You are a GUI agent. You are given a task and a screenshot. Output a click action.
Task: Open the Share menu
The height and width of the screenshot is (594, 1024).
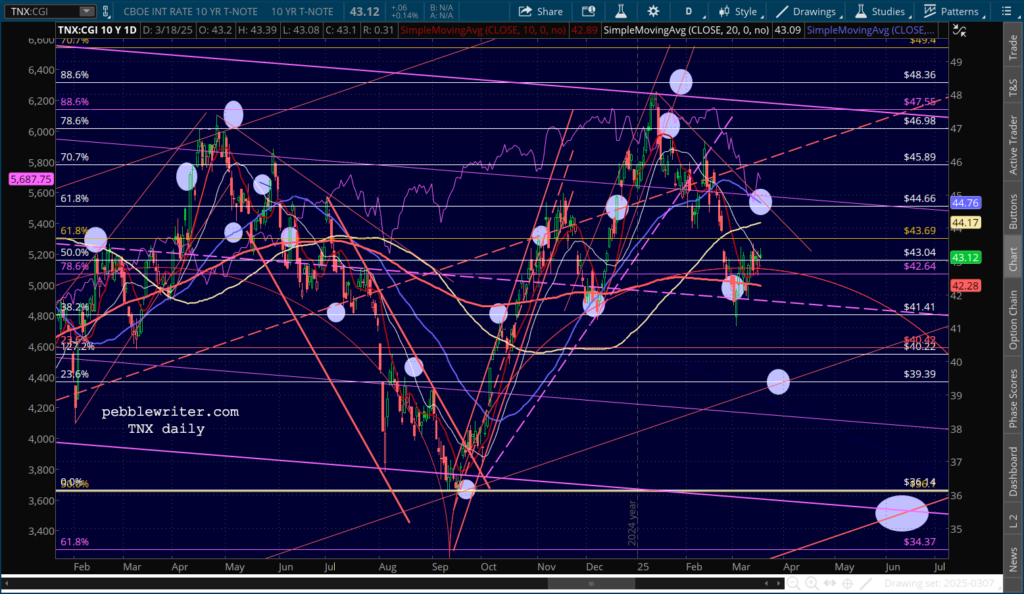(x=541, y=11)
